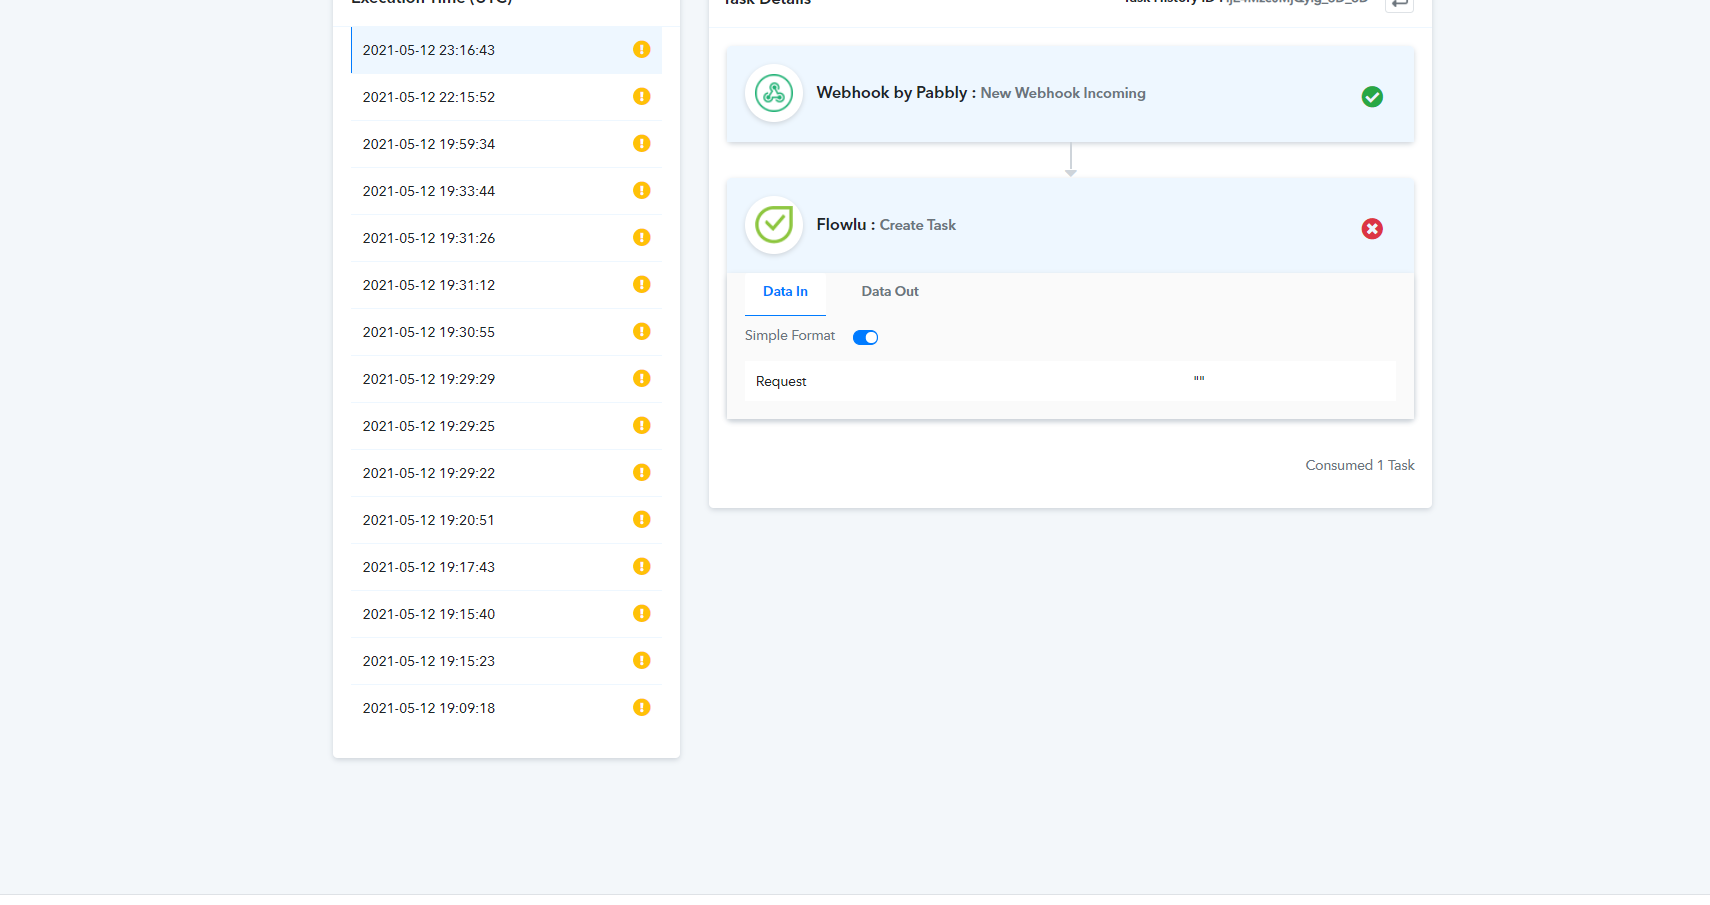Select execution 2021-05-12 19:31:12

click(506, 285)
